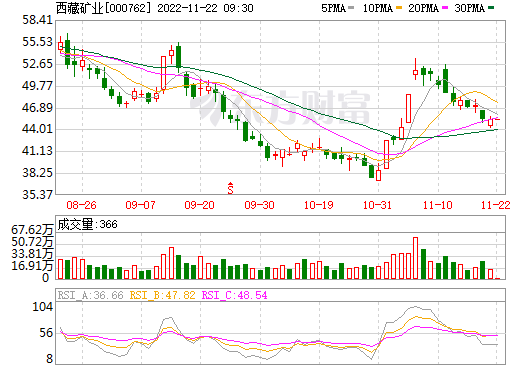Click volume axis label 50.72万
The image size is (520, 365).
(x=32, y=242)
